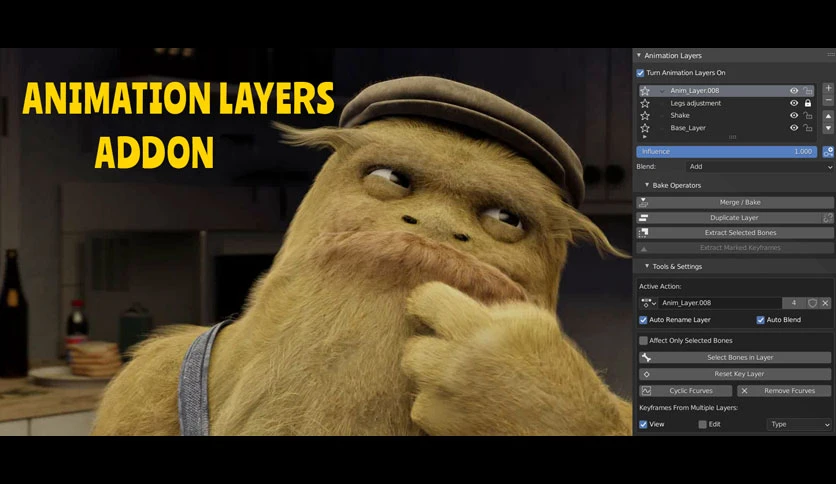The image size is (836, 484).
Task: Click action user count 4
Action: point(793,303)
